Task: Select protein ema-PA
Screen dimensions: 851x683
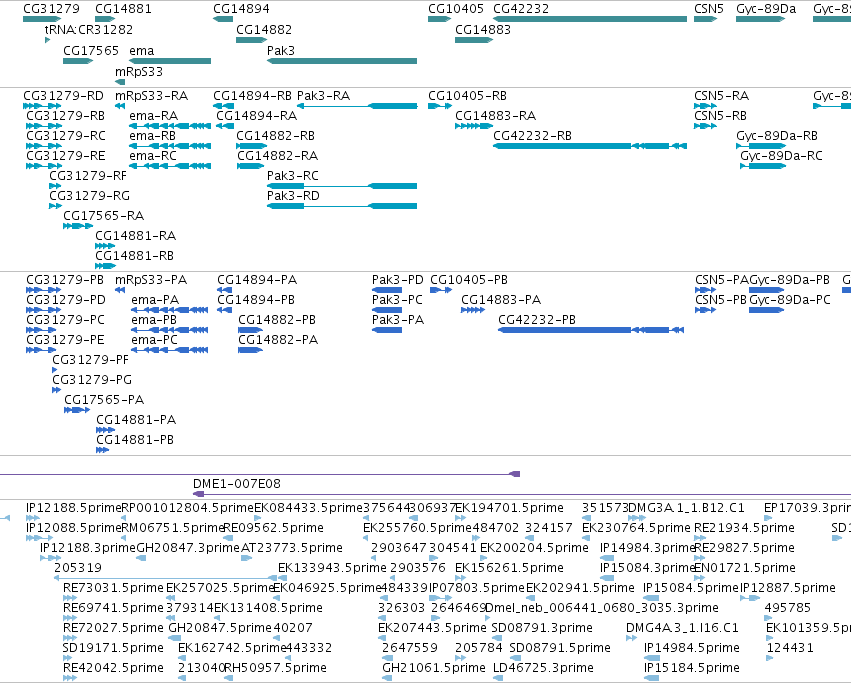Action: tap(170, 310)
